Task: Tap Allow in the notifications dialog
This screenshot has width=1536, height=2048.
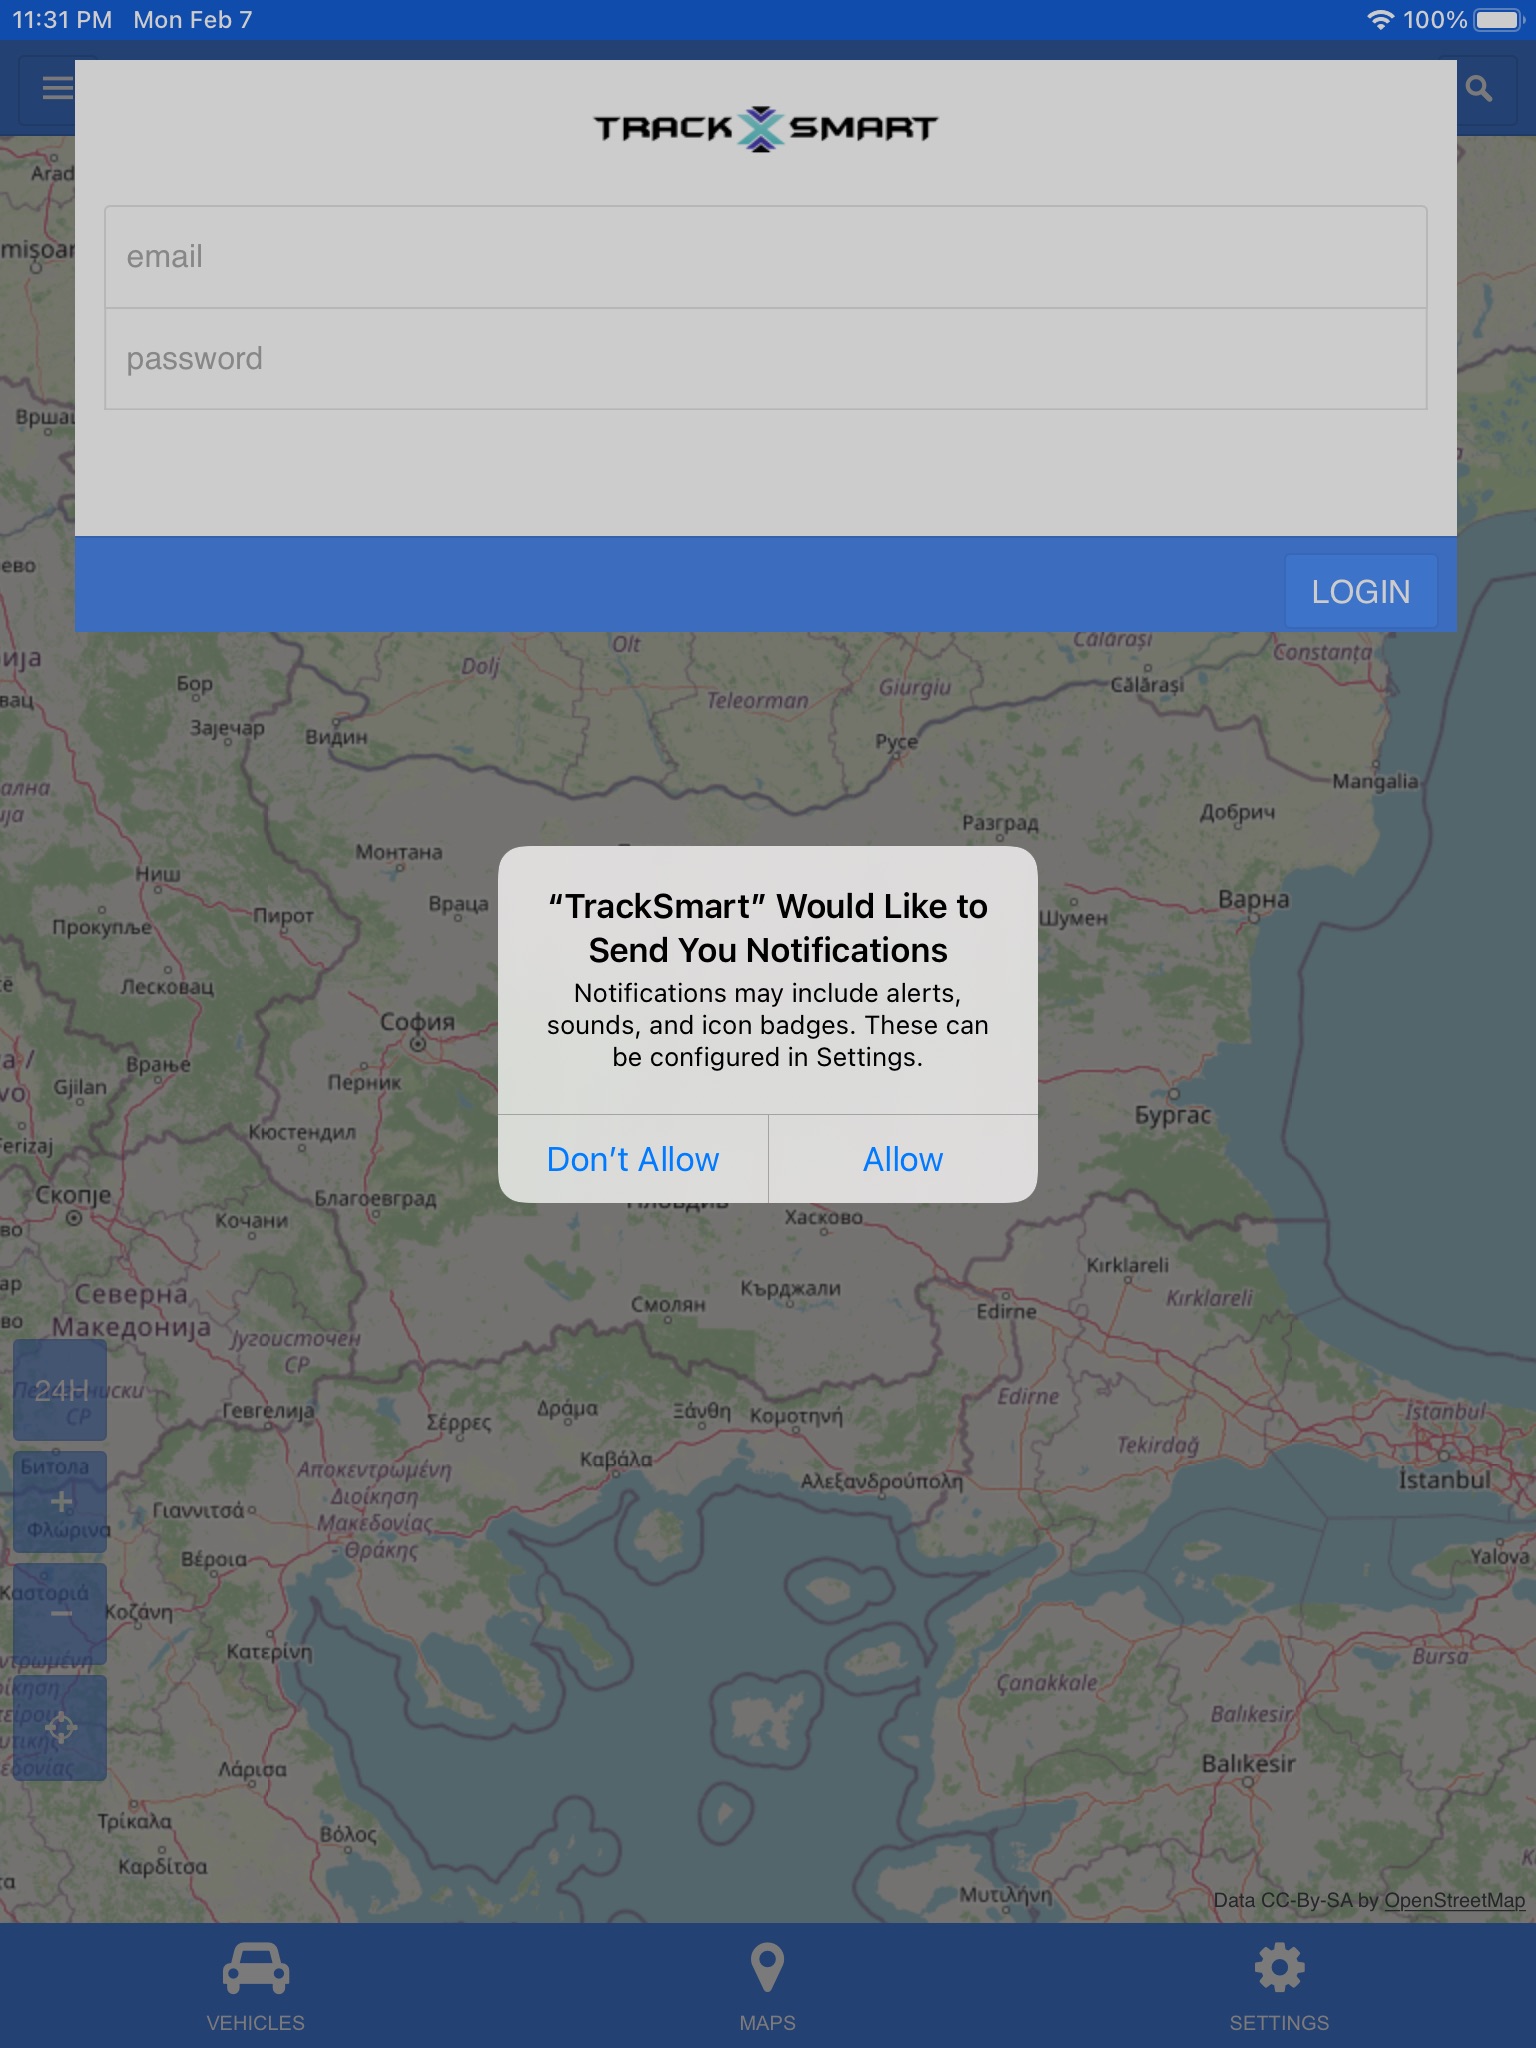Action: 902,1159
